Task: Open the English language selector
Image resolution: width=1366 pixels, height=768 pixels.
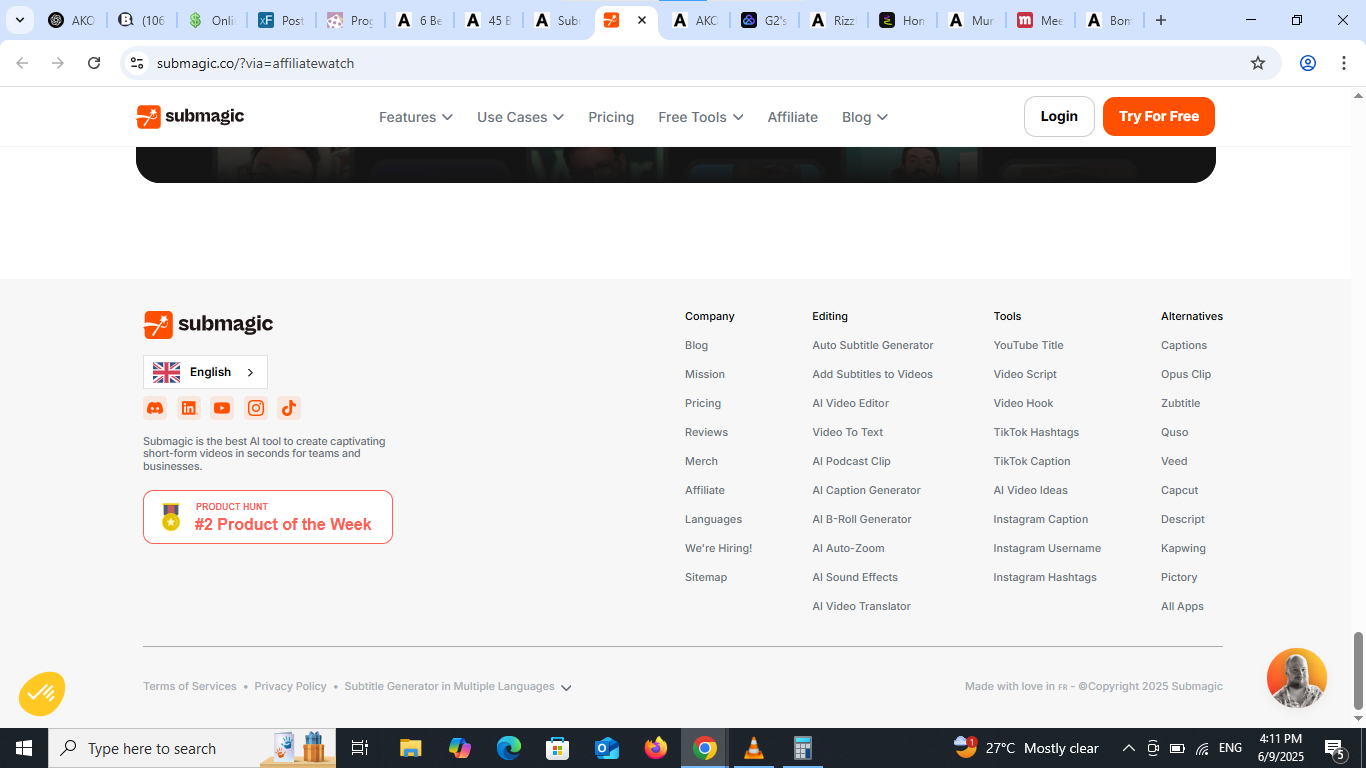Action: pyautogui.click(x=205, y=372)
